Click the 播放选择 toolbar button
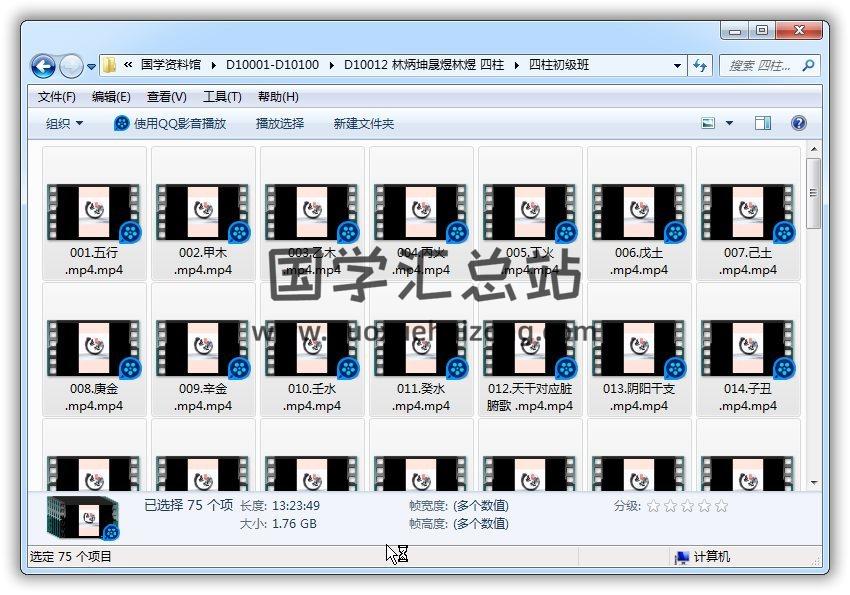 [280, 124]
